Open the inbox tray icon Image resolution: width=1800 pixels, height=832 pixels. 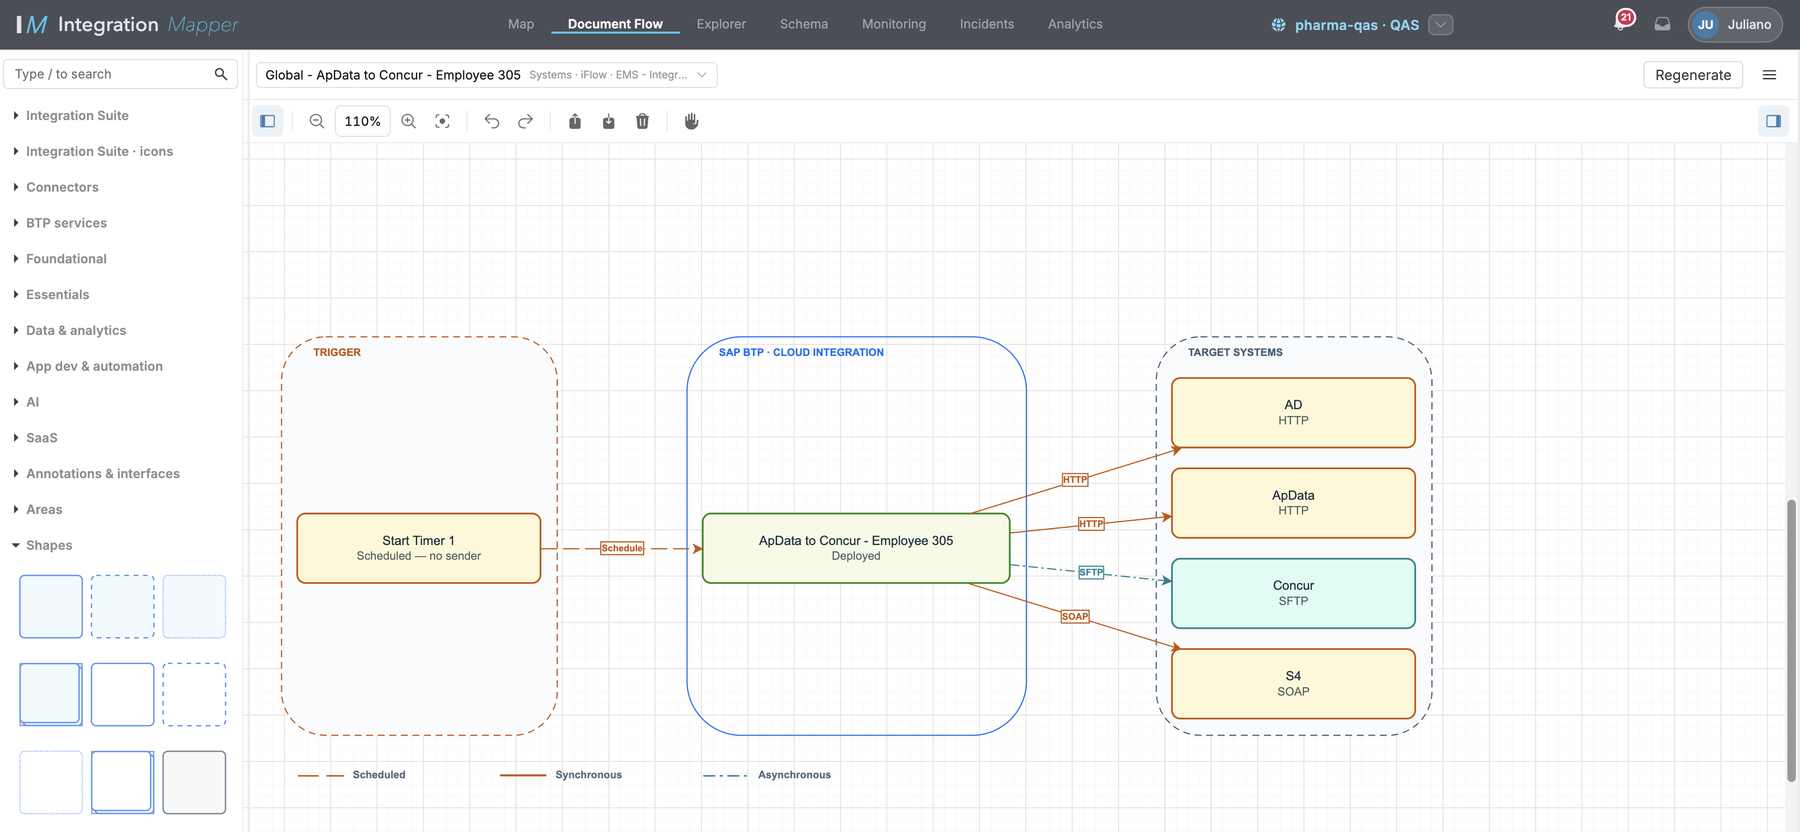1662,24
